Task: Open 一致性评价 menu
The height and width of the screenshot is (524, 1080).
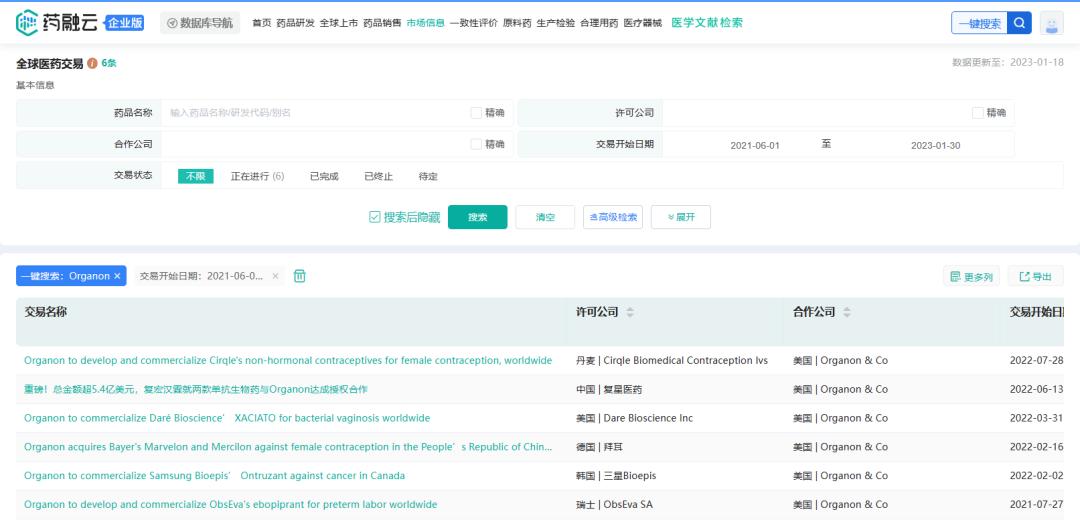Action: (x=474, y=23)
